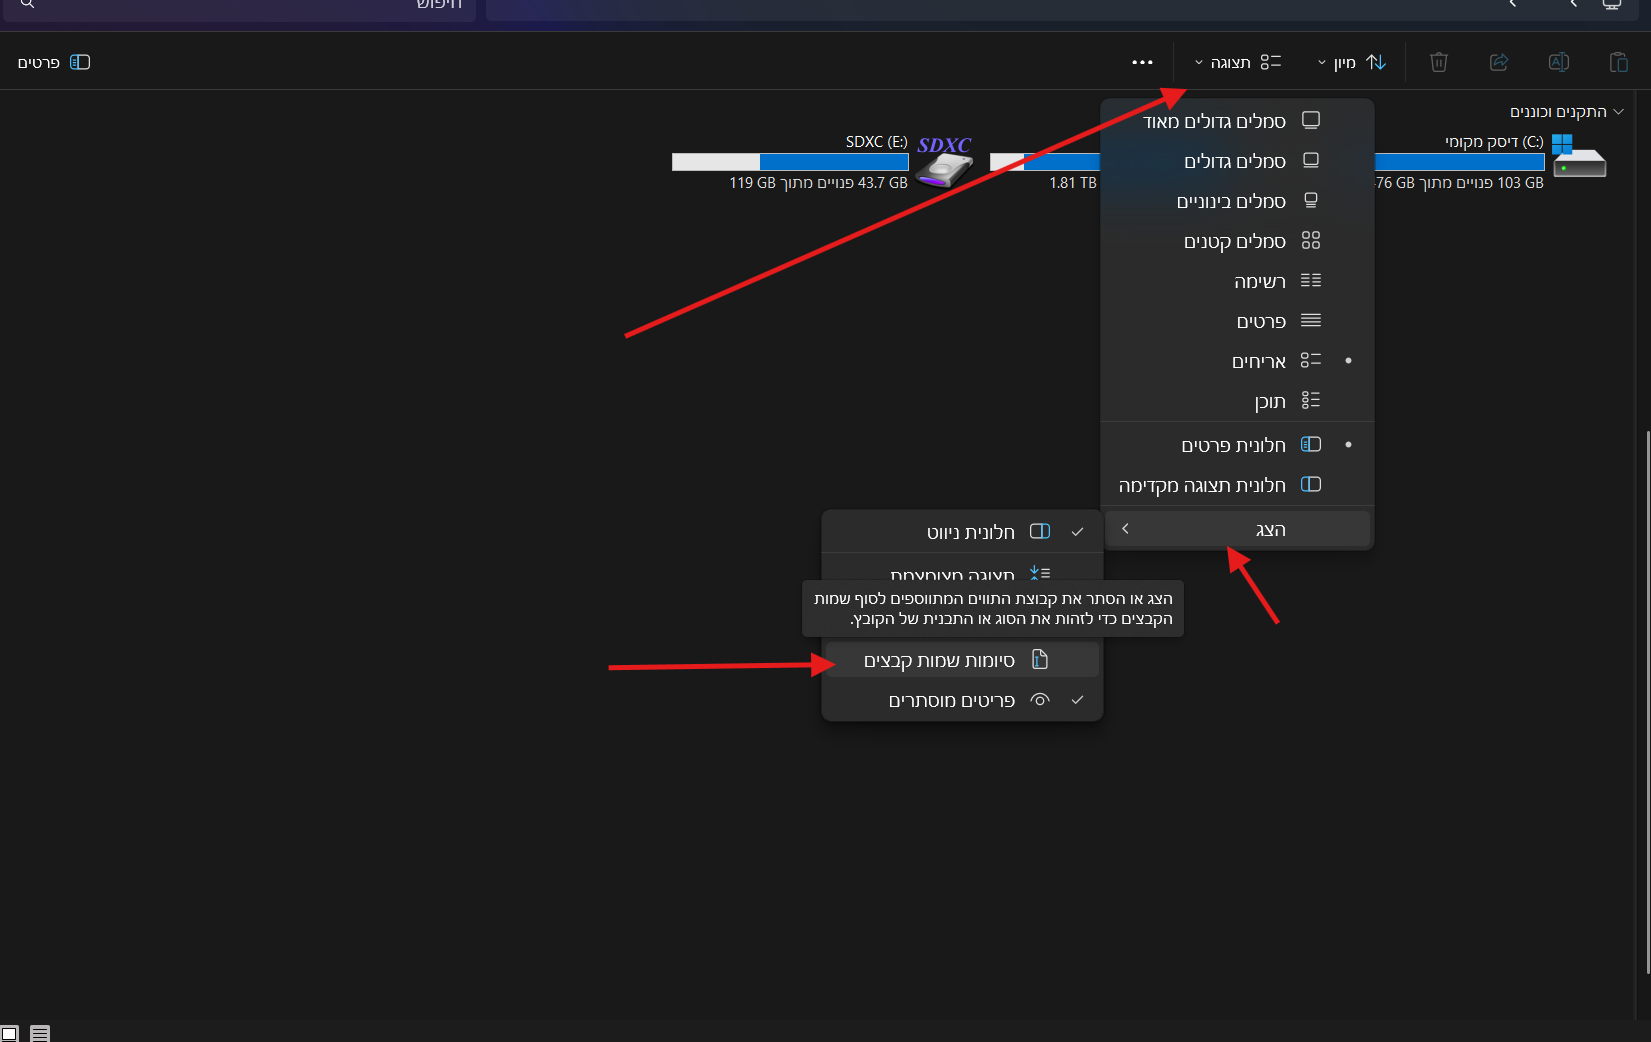Click the paste clipboard icon in toolbar
Screen dimensions: 1651x1042
click(1618, 62)
